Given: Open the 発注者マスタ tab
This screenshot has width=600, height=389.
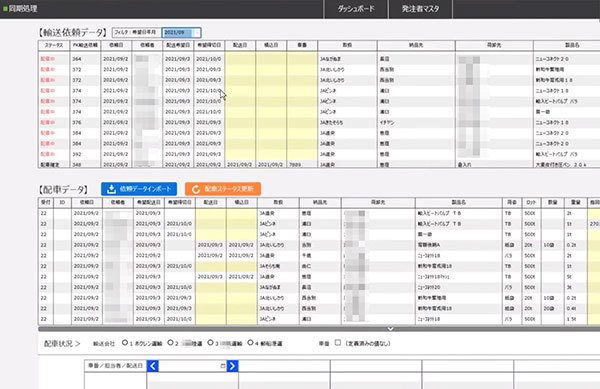Looking at the screenshot, I should pos(420,9).
